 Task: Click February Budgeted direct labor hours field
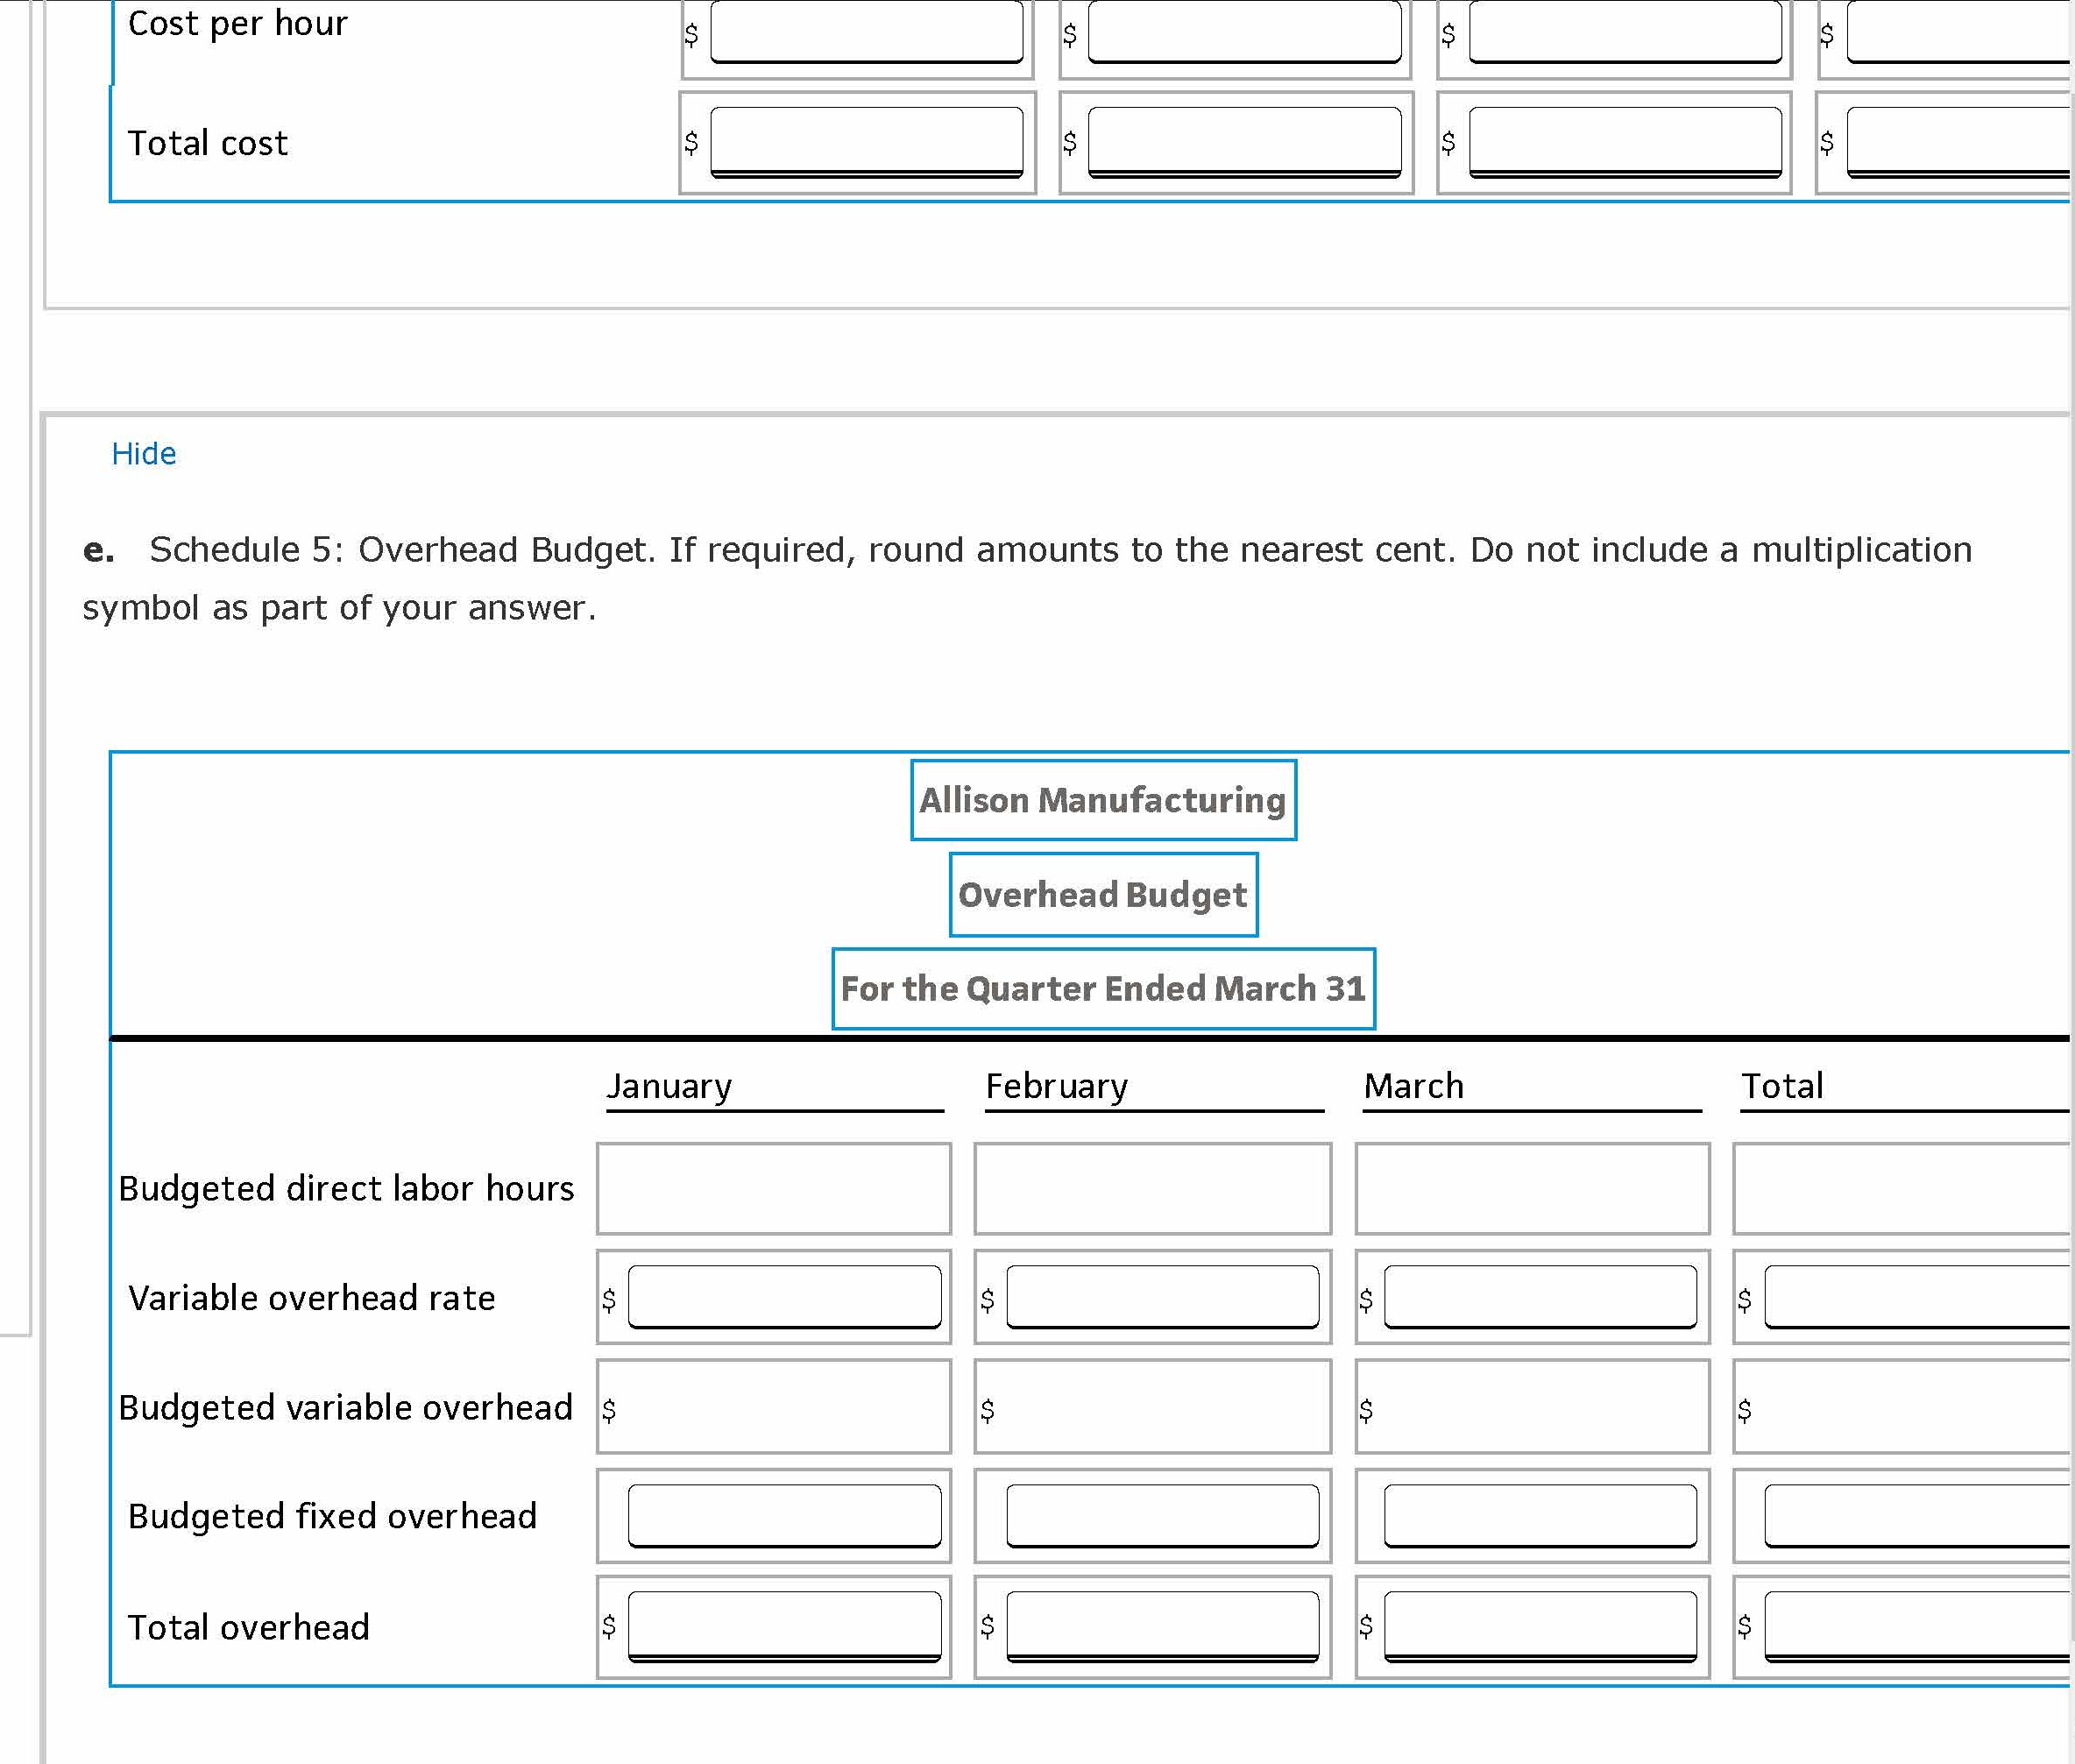[x=1152, y=1189]
